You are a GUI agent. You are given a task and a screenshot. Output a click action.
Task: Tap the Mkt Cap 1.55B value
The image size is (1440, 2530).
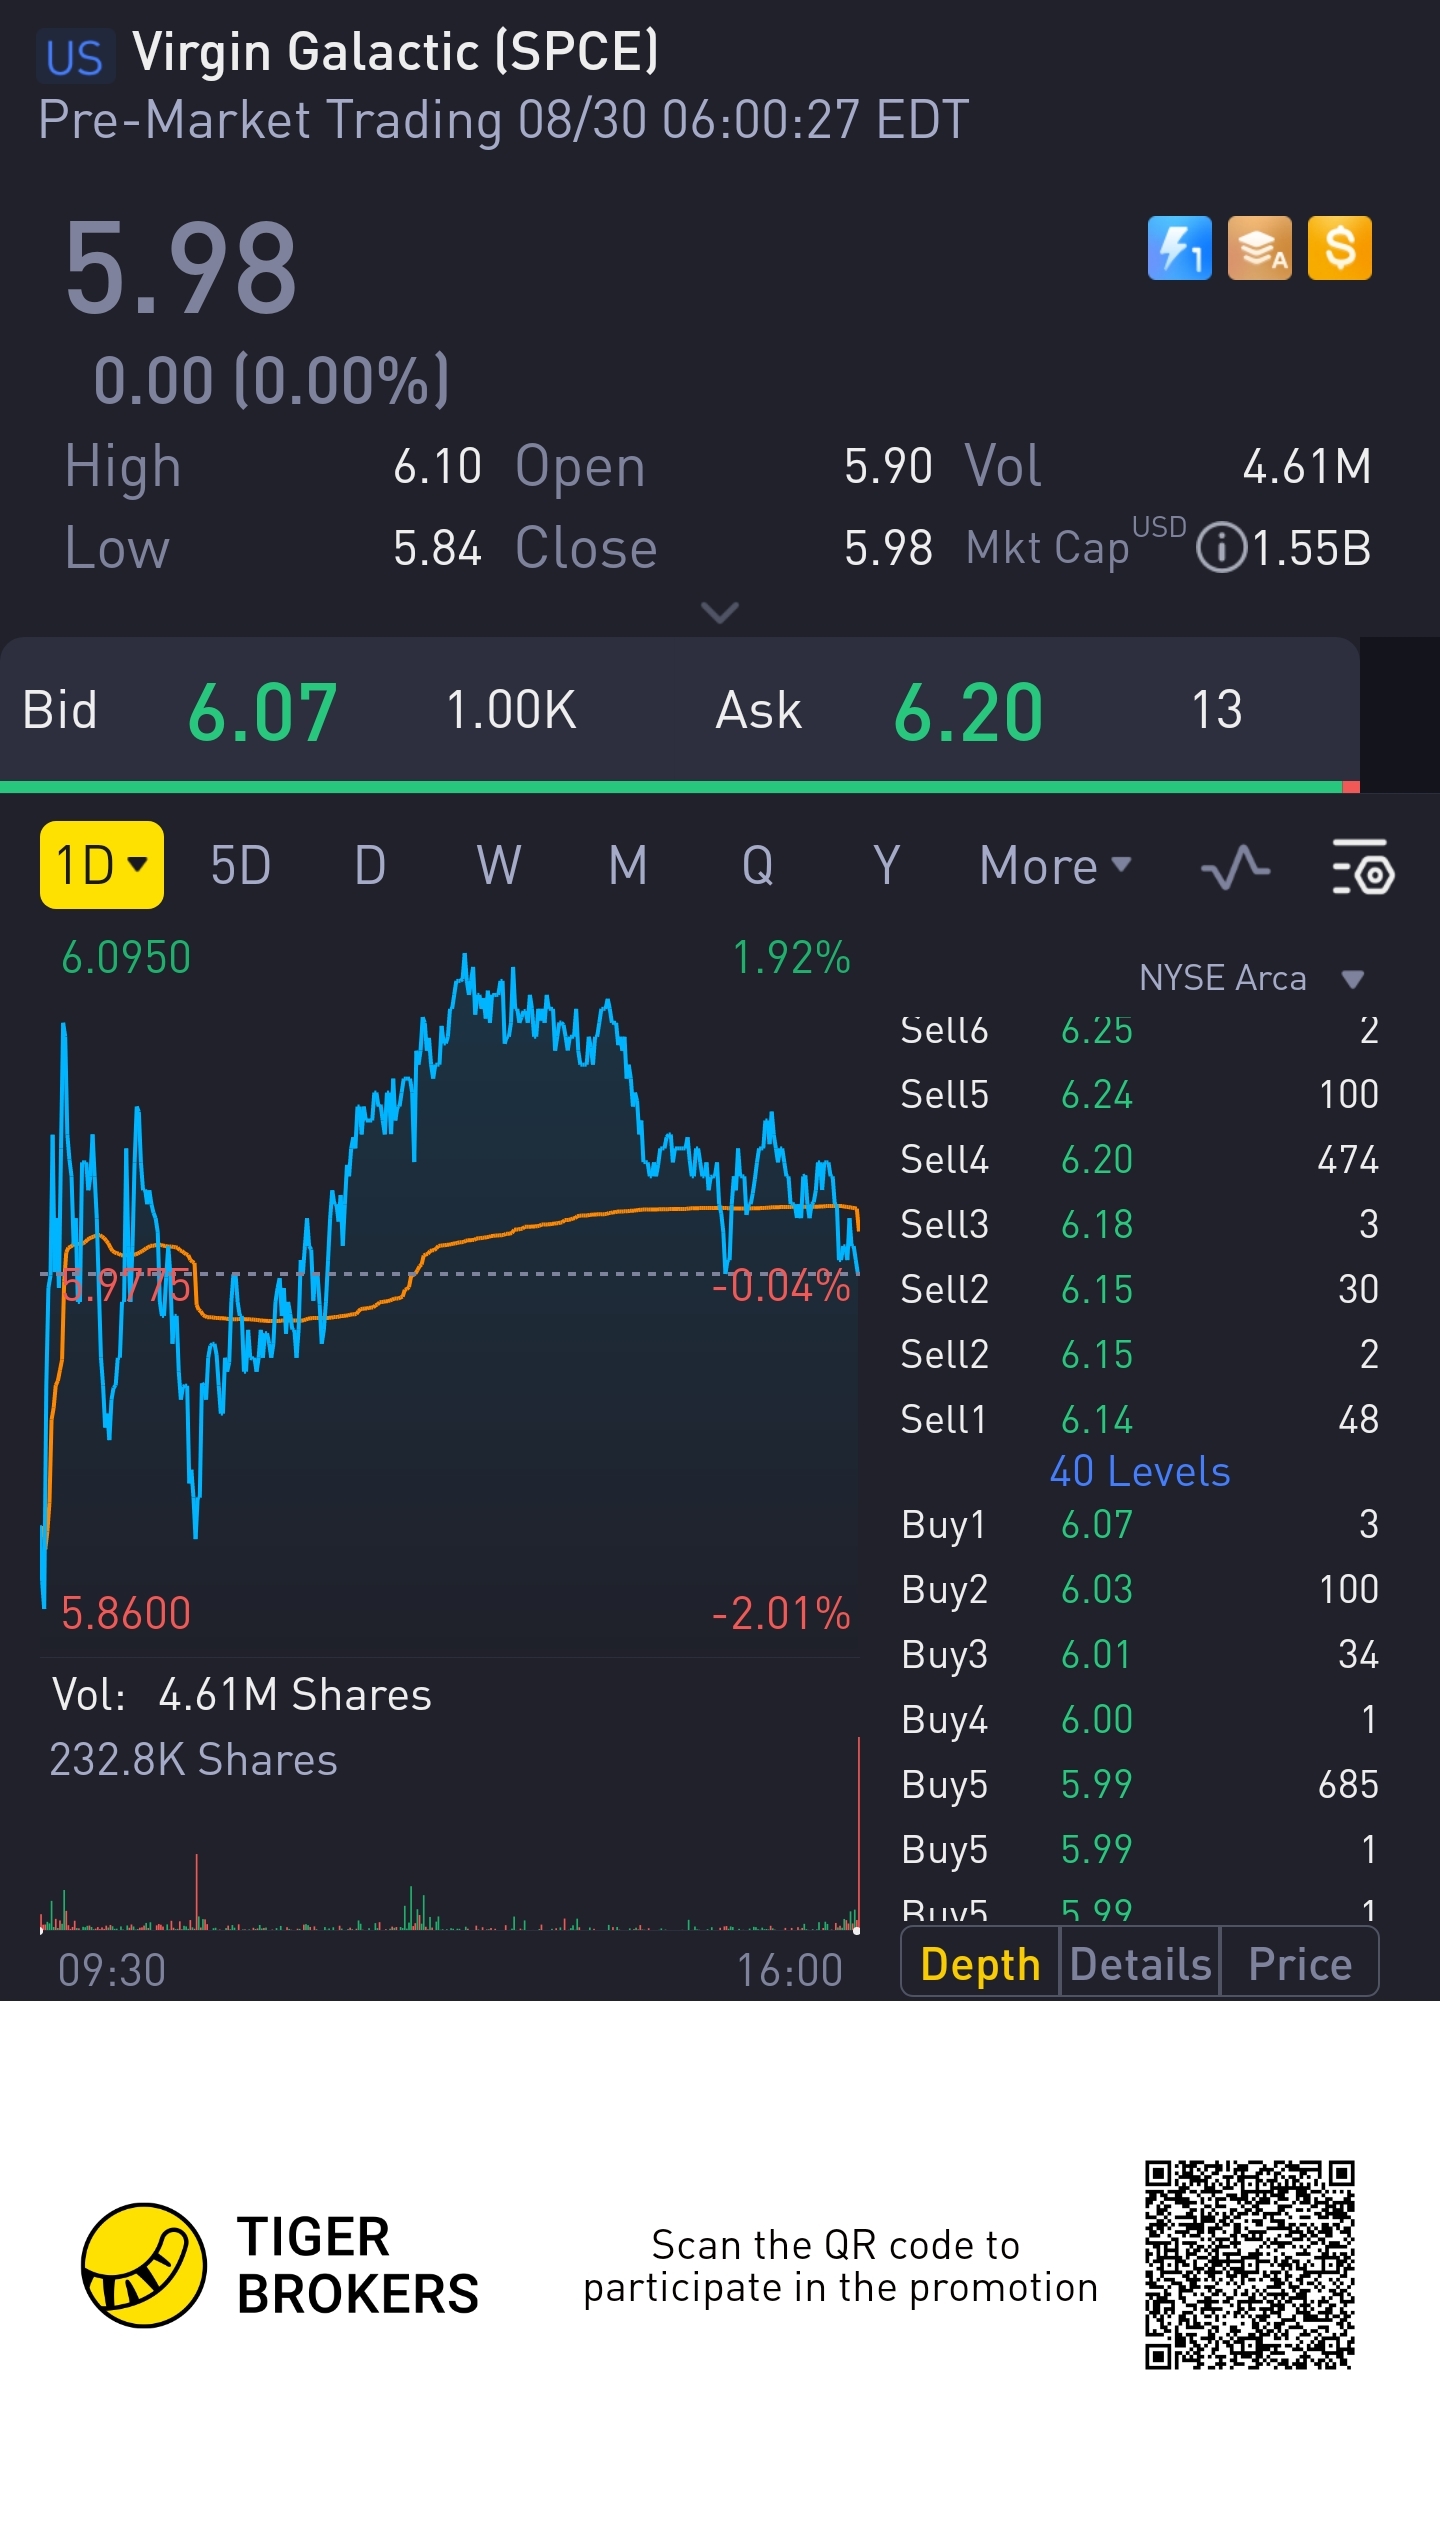pyautogui.click(x=1311, y=549)
